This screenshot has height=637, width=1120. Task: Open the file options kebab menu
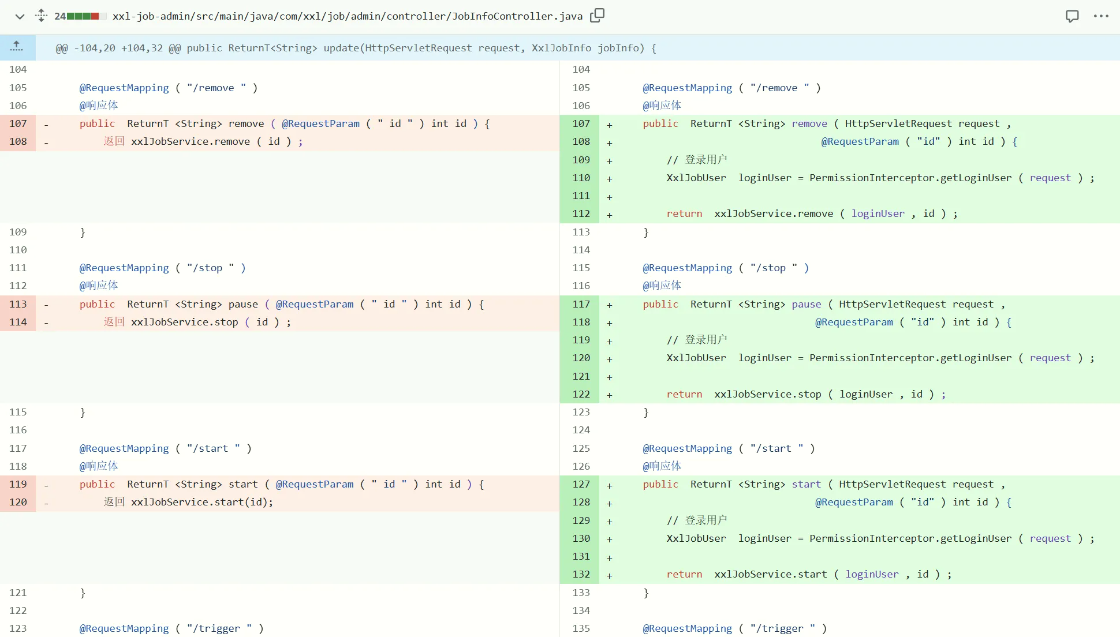pos(1101,16)
